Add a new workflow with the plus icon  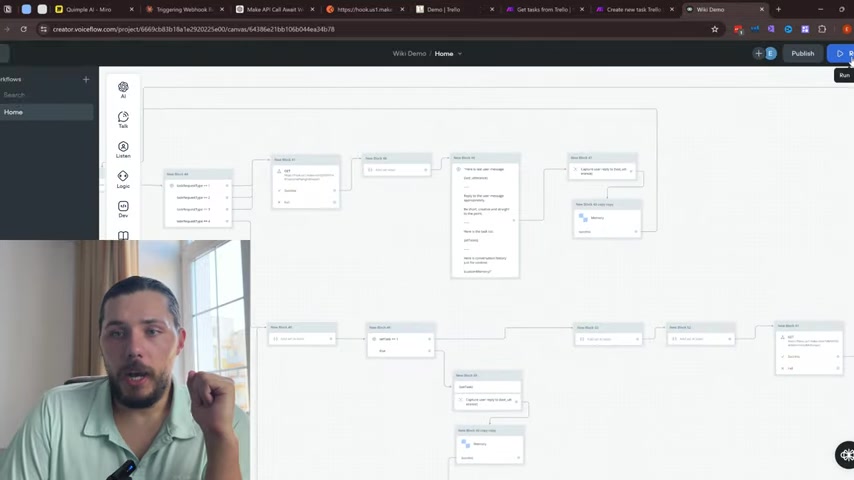(86, 80)
